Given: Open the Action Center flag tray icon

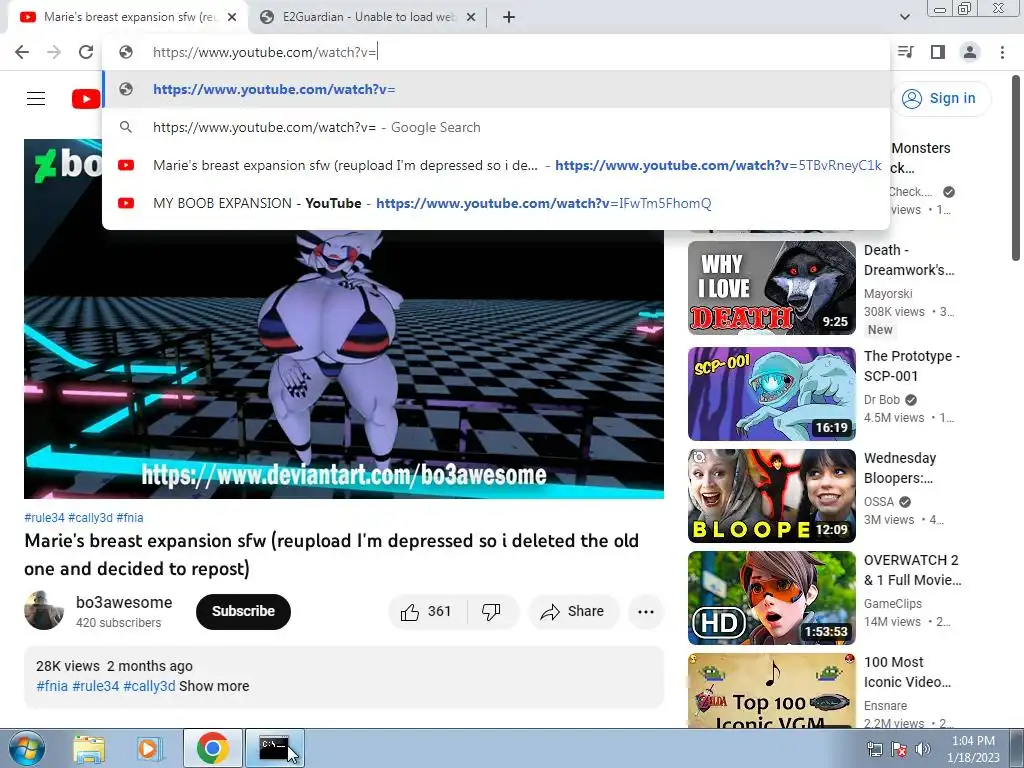Looking at the screenshot, I should [899, 749].
